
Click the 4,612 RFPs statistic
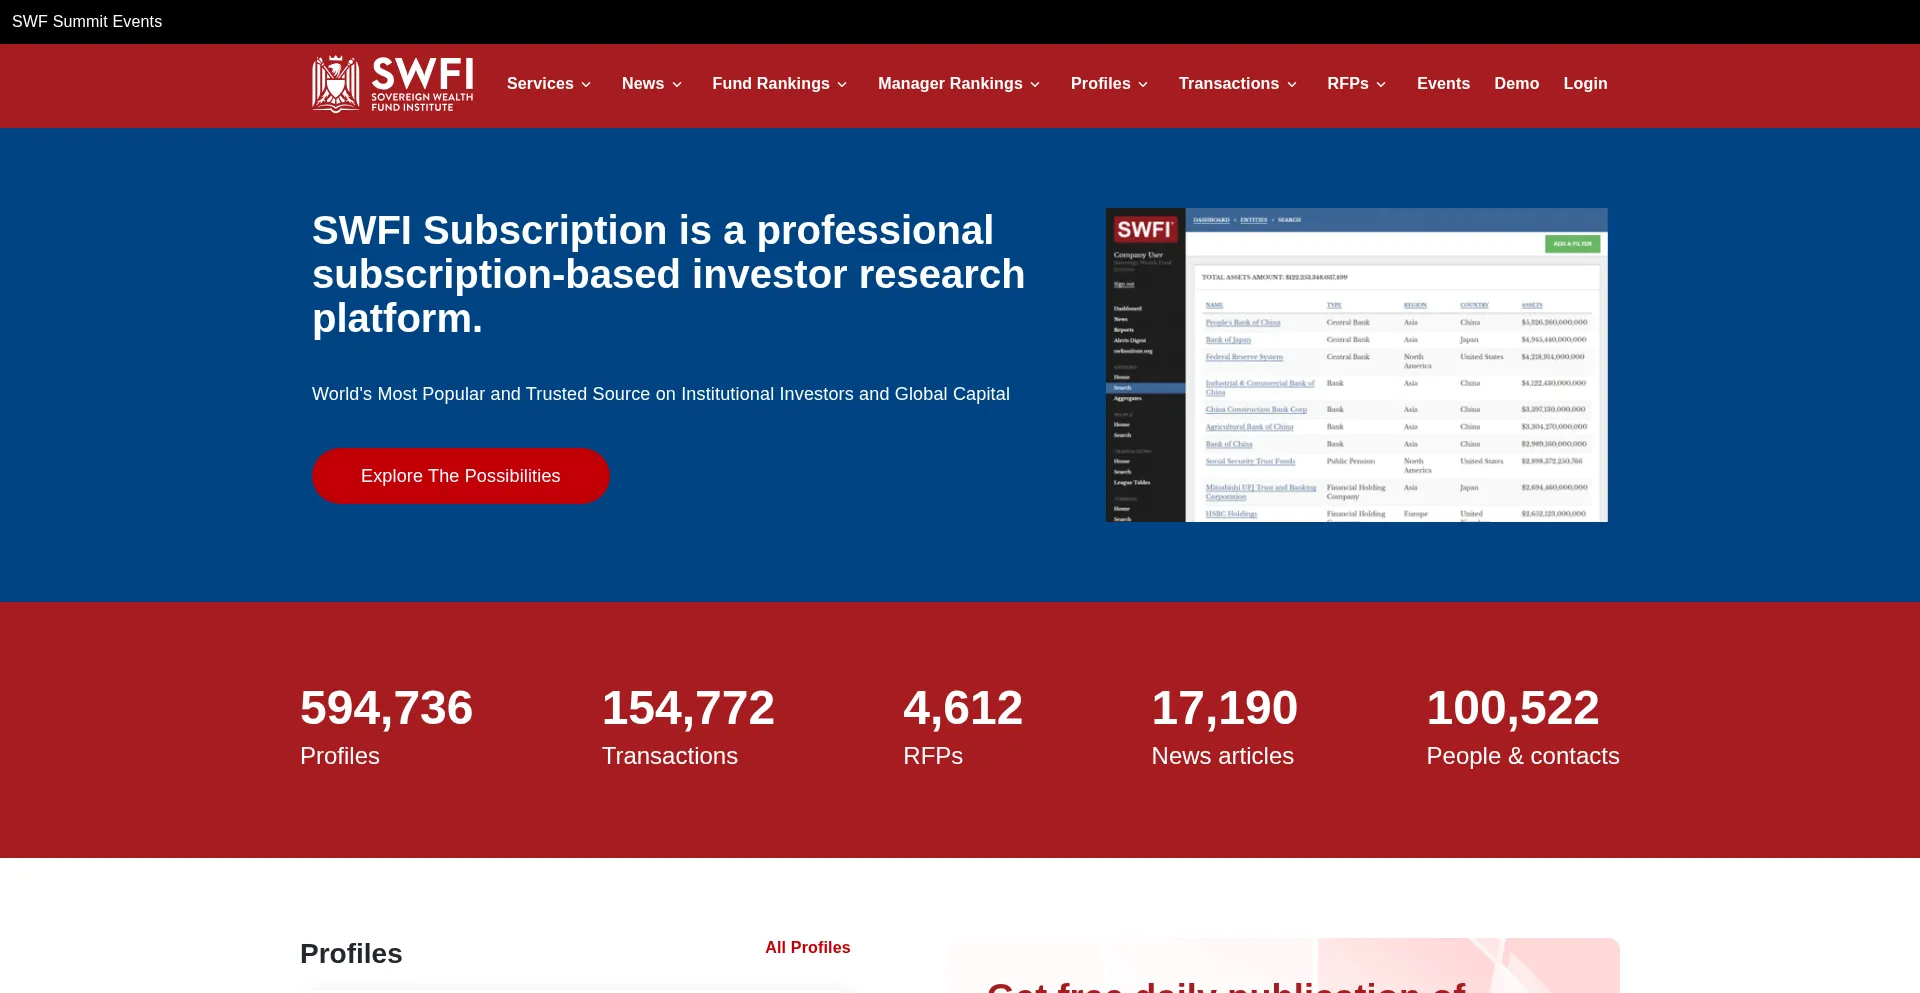962,727
